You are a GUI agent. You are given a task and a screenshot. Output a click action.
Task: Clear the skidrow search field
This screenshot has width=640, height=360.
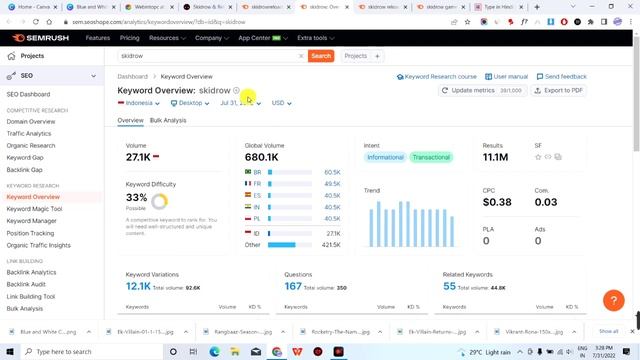(x=301, y=56)
